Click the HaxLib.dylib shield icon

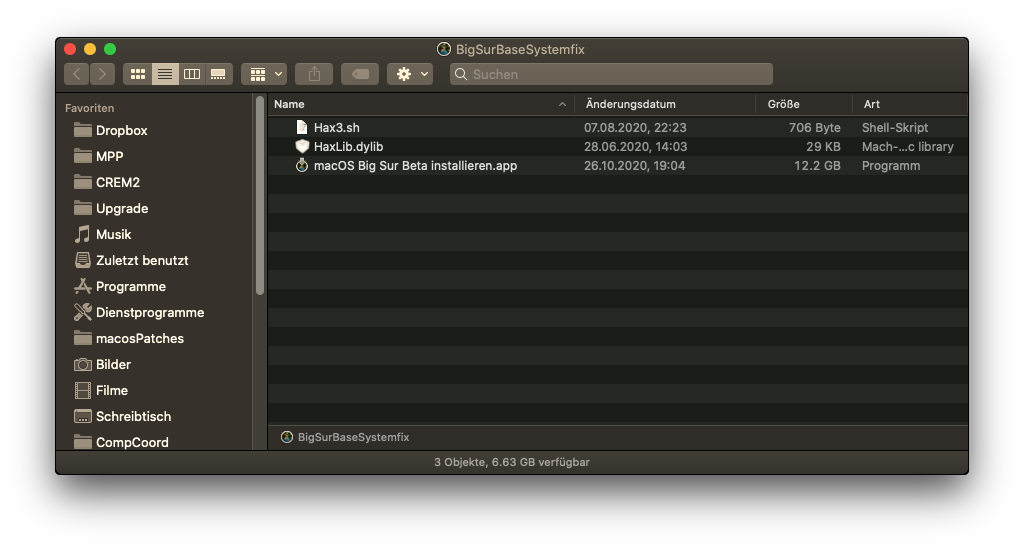point(302,146)
